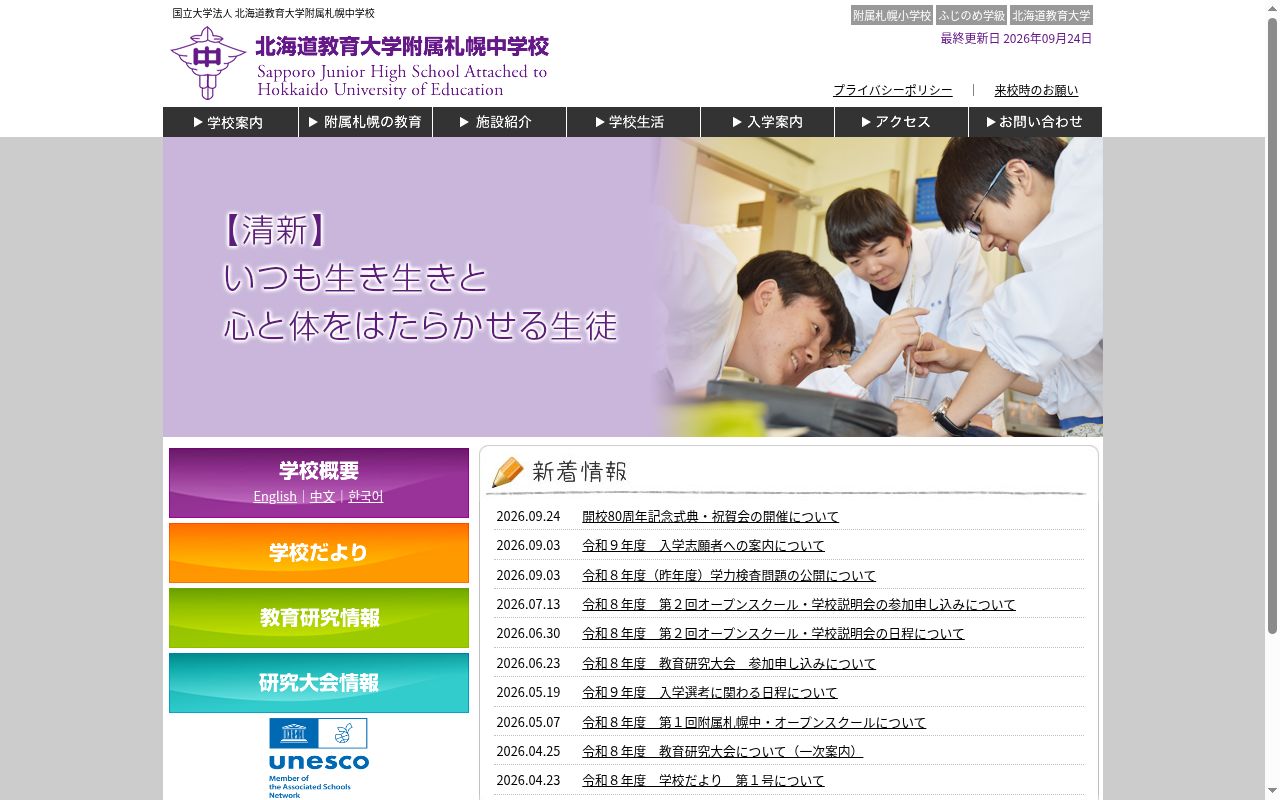Open the 施設紹介 menu
The height and width of the screenshot is (800, 1280).
coord(499,122)
